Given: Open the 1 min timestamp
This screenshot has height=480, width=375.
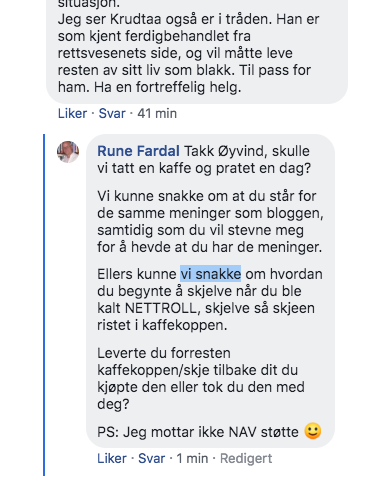Looking at the screenshot, I should tap(192, 458).
